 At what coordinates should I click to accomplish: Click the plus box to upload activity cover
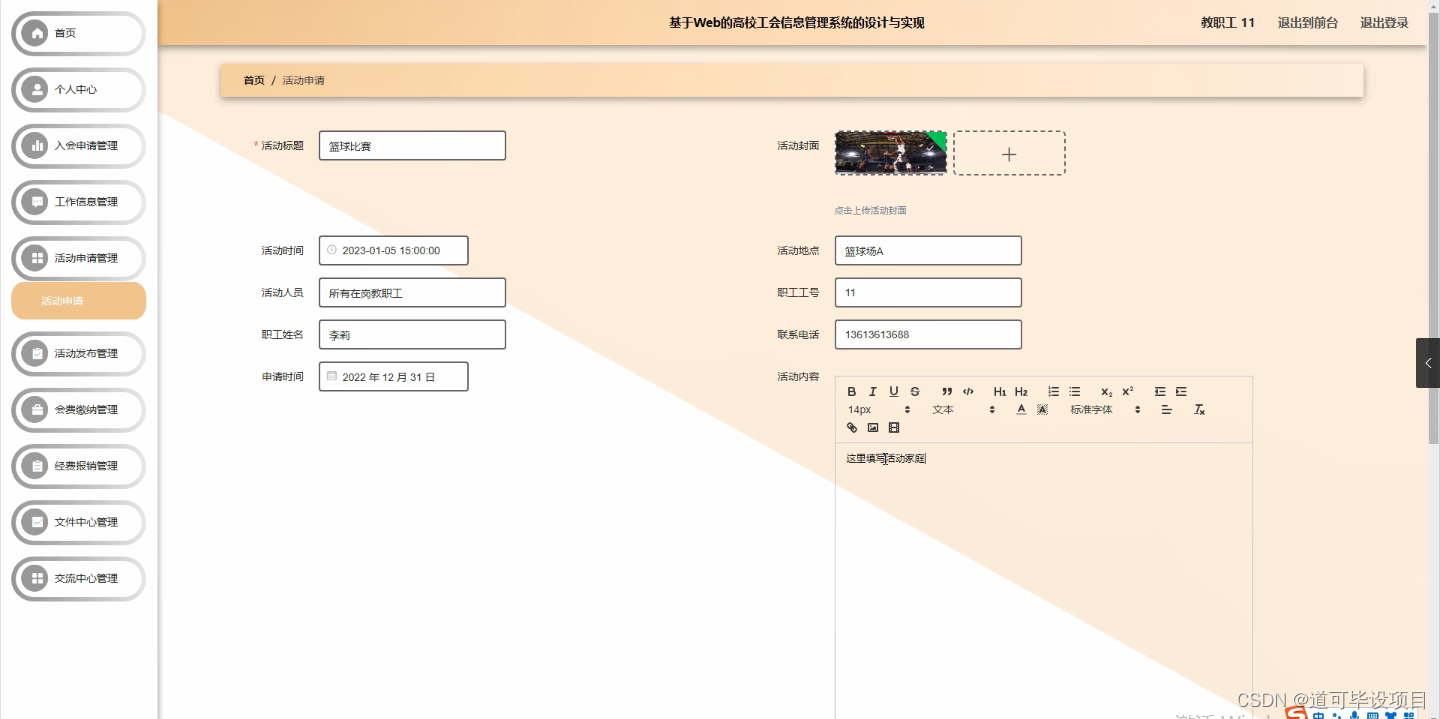(x=1009, y=152)
